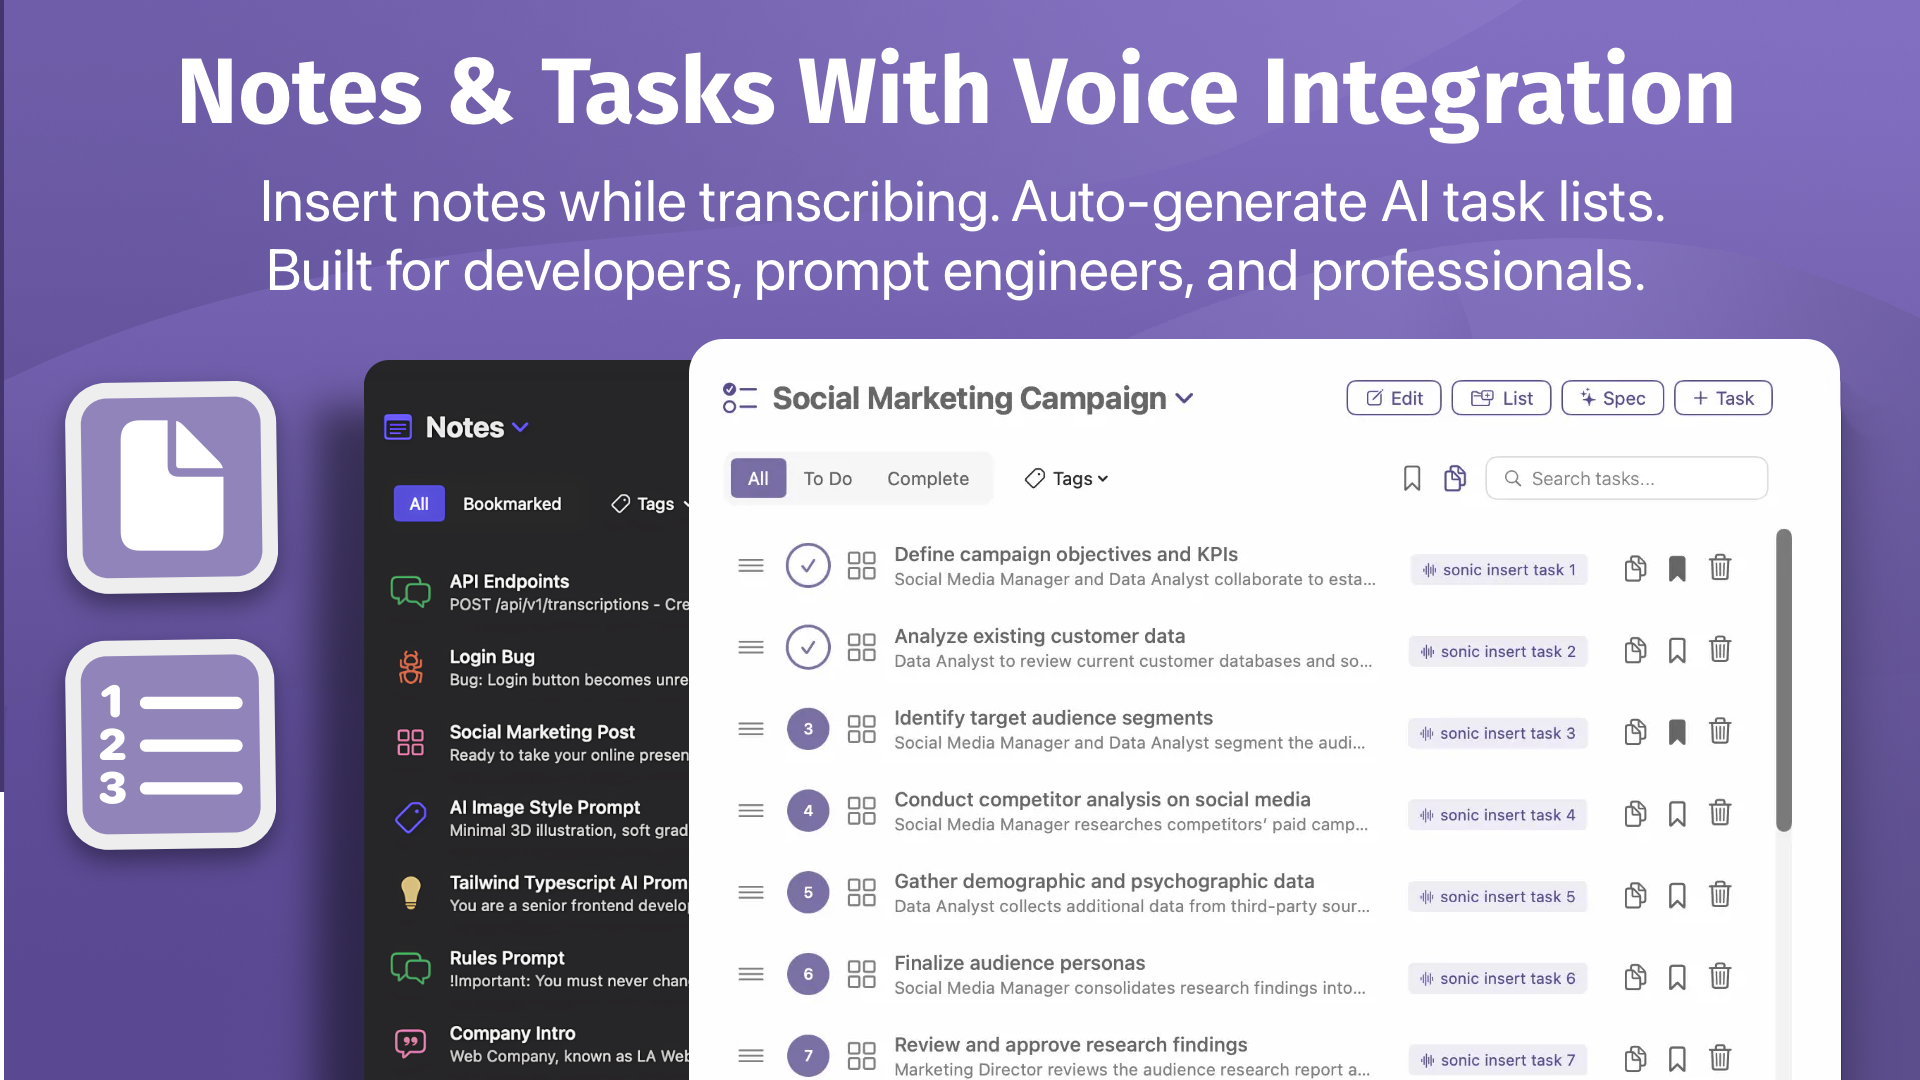
Task: Trash the 'Finalize audience personas' task
Action: pos(1719,977)
